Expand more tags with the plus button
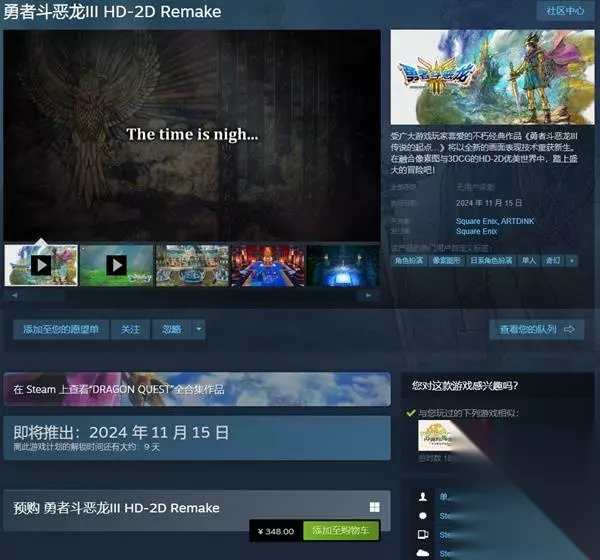 click(572, 261)
